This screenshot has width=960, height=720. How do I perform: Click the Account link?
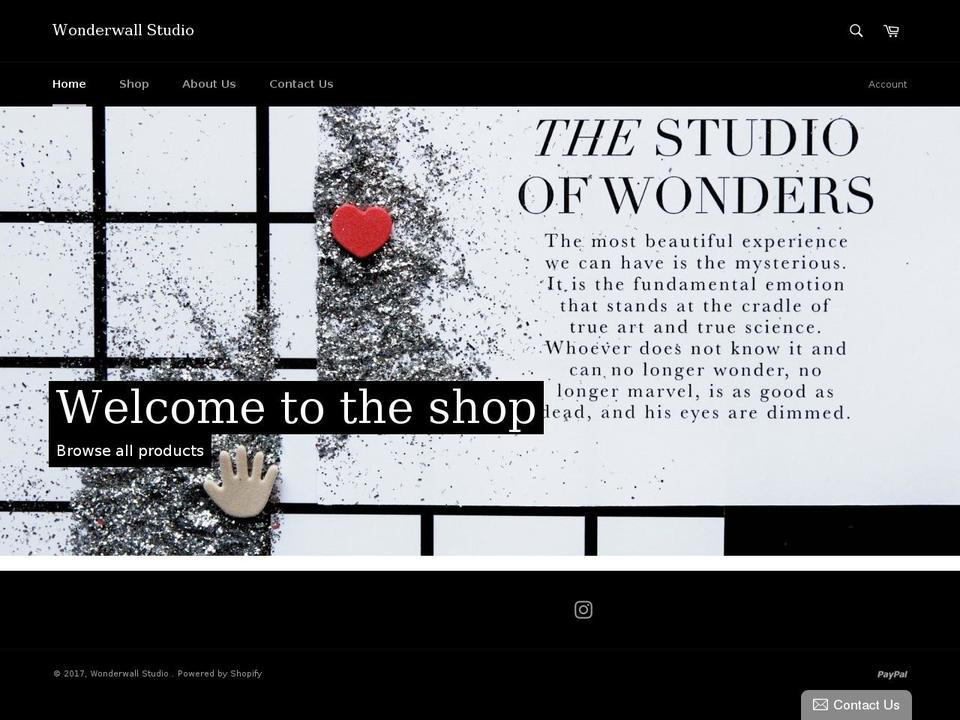[x=887, y=84]
